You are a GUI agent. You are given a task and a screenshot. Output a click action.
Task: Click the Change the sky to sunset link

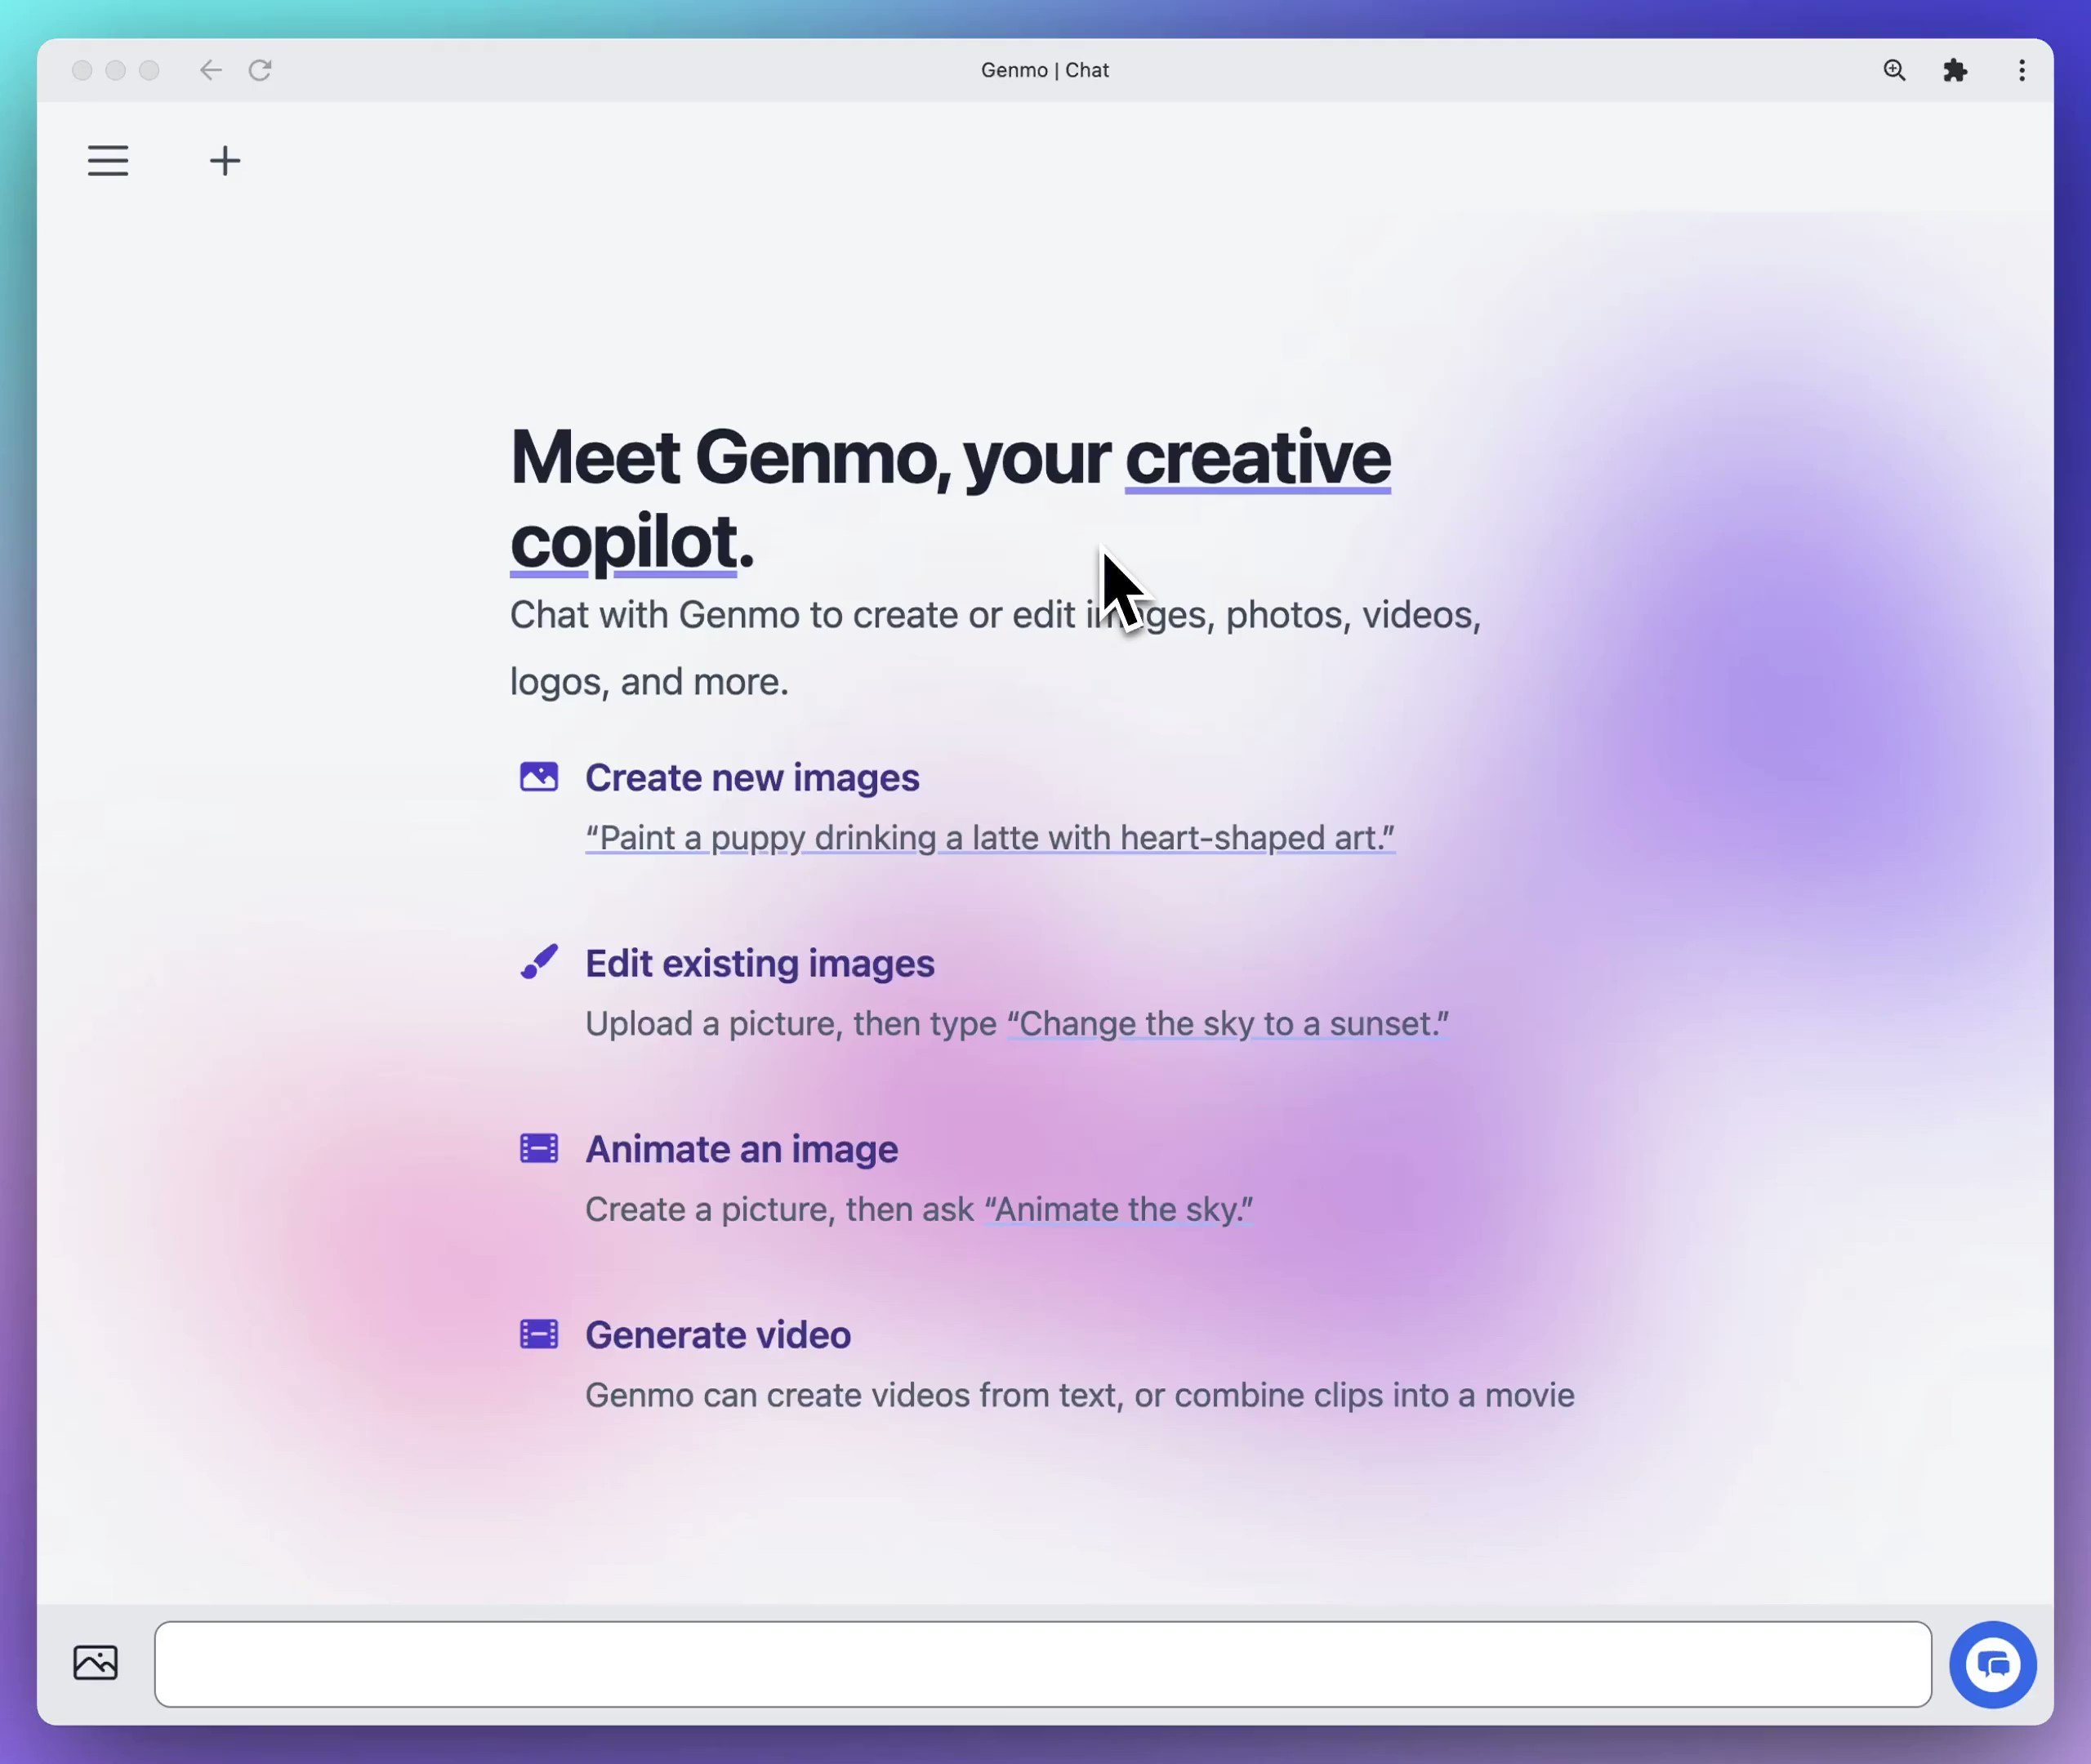1226,1023
